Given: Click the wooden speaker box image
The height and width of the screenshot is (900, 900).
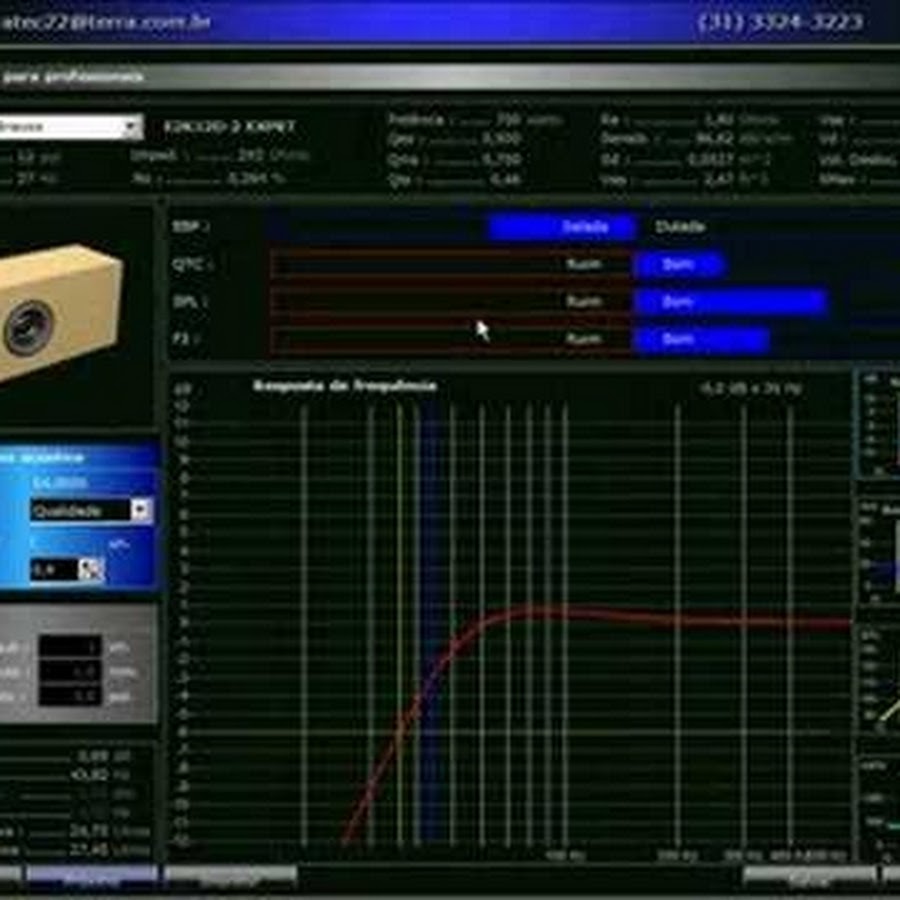Looking at the screenshot, I should click(60, 312).
